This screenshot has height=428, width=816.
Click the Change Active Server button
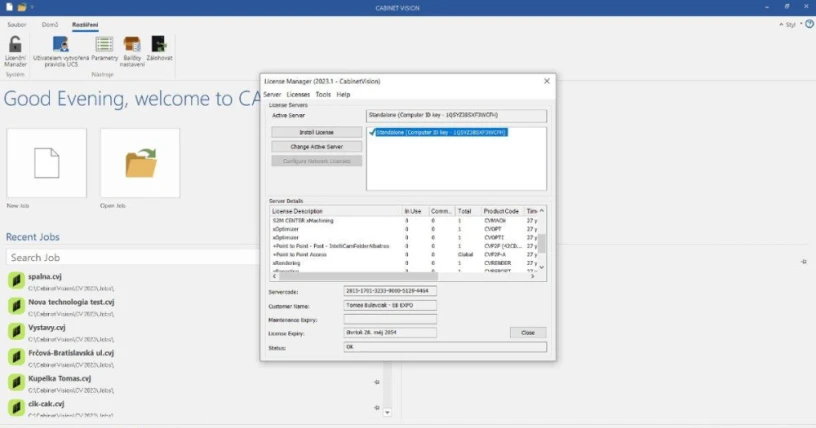316,147
